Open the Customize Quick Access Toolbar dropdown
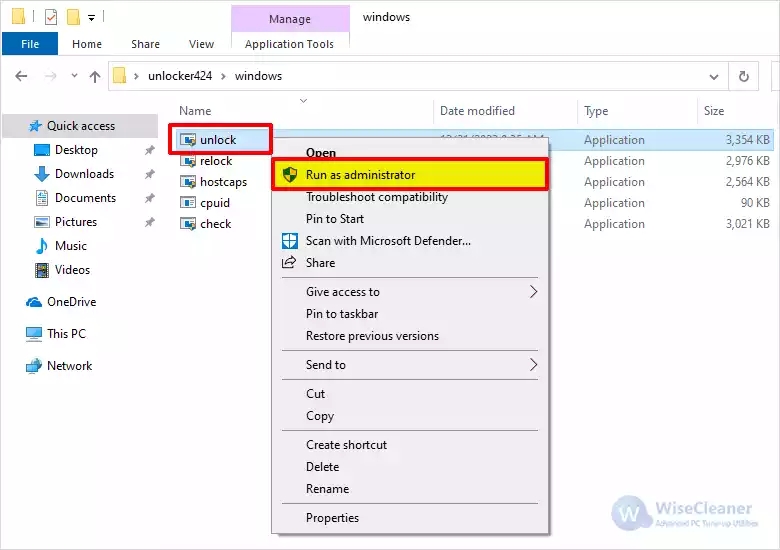Image resolution: width=780 pixels, height=550 pixels. coord(92,18)
